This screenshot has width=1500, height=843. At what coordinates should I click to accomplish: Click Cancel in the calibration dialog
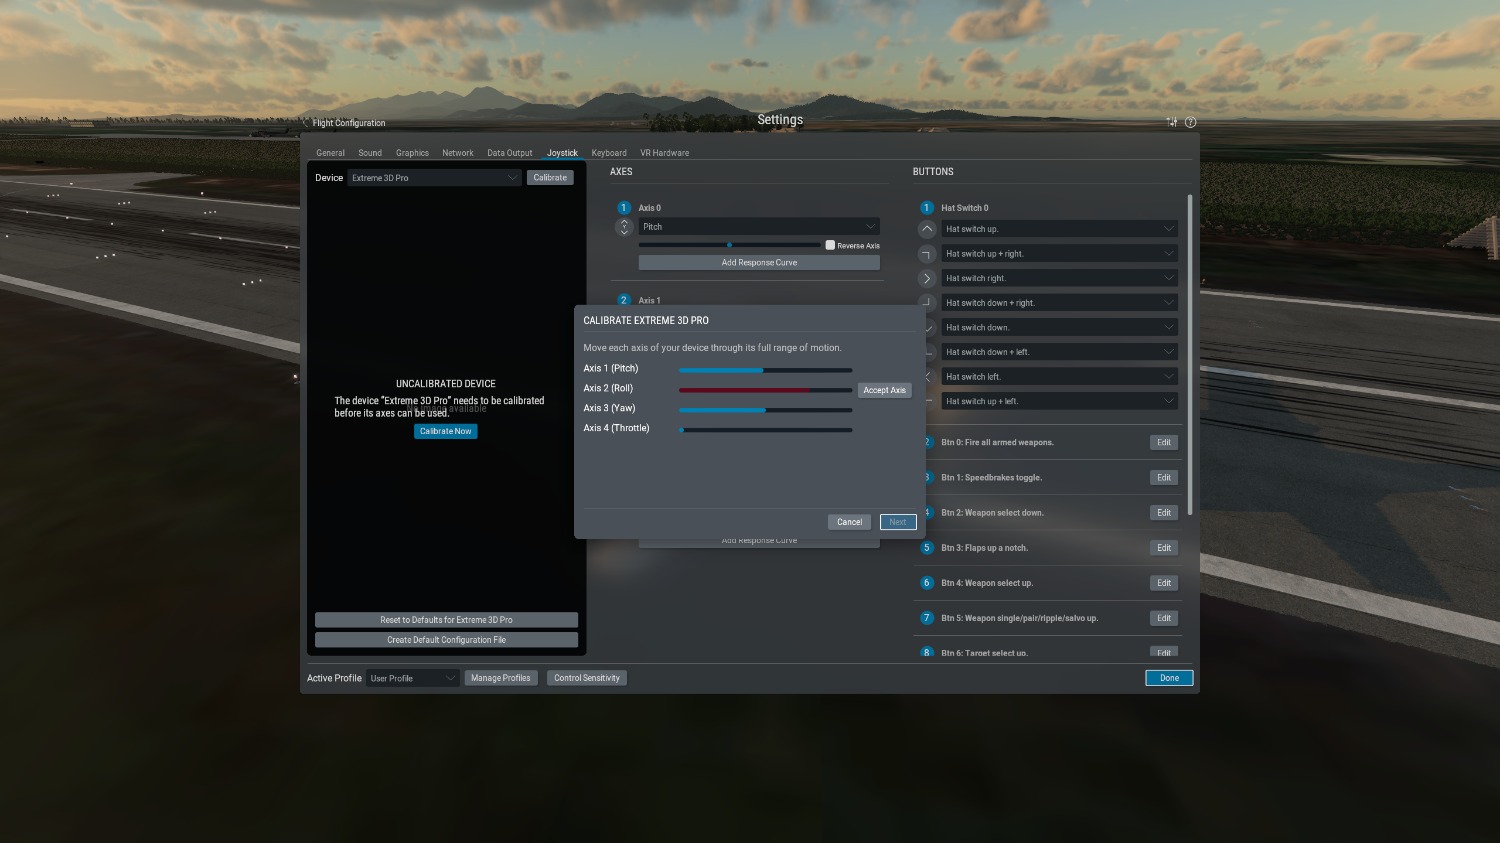849,522
